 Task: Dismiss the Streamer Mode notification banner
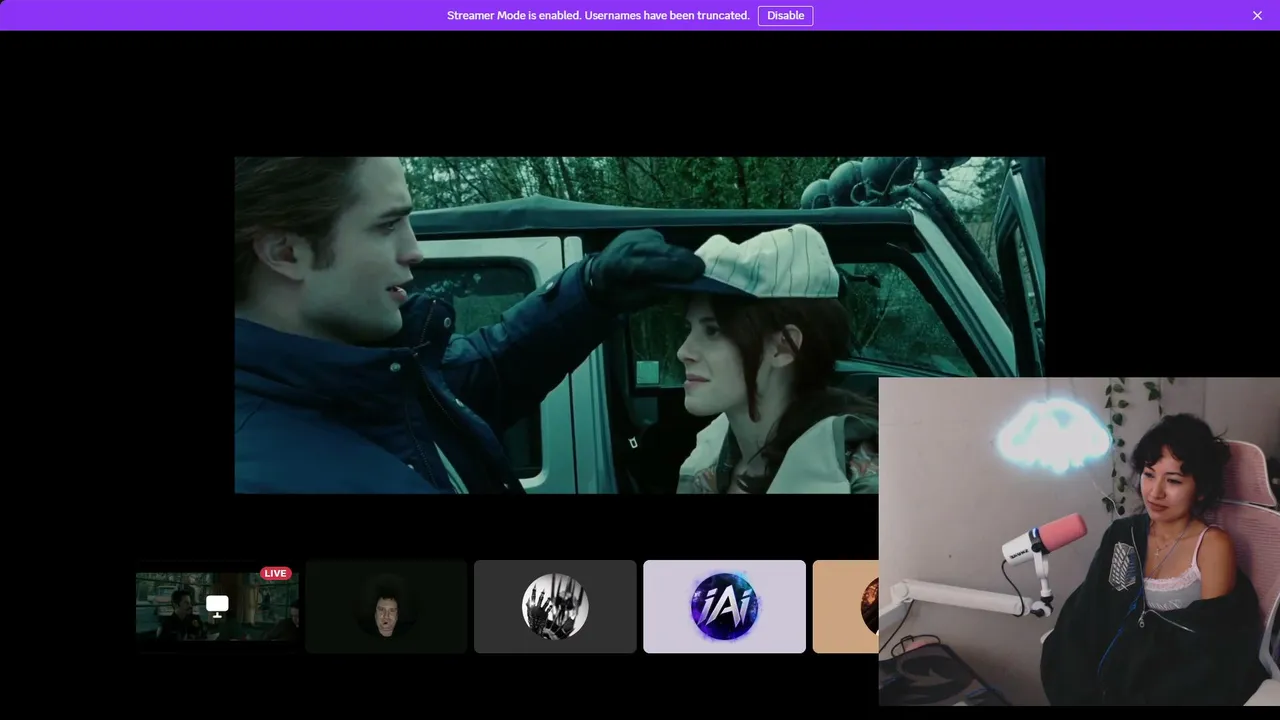[x=1257, y=15]
